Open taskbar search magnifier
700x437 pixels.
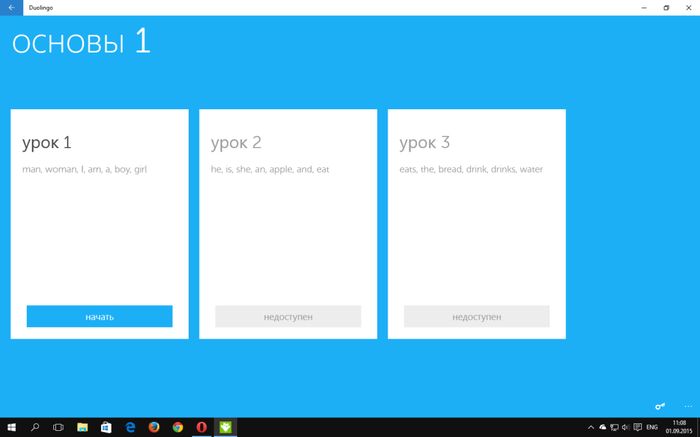pyautogui.click(x=35, y=427)
